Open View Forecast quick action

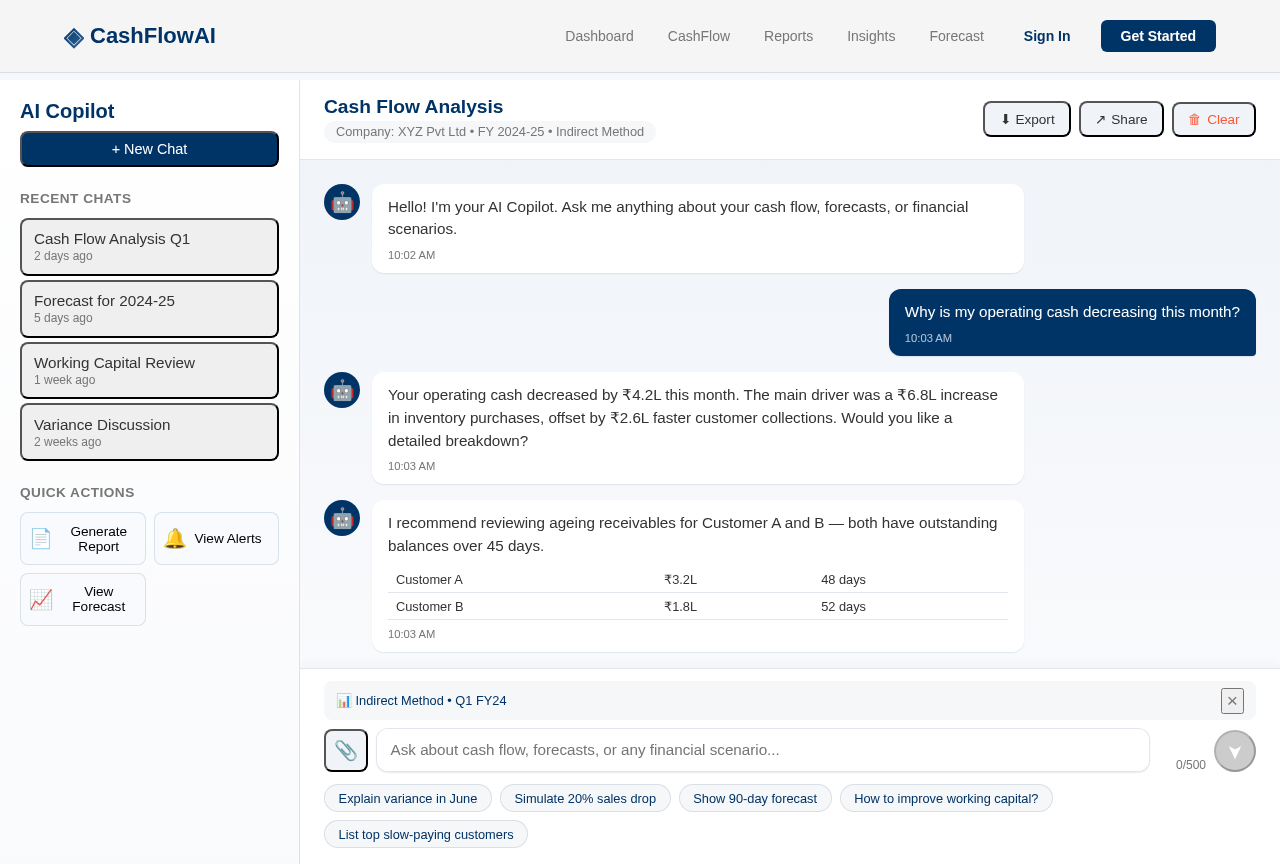coord(83,600)
